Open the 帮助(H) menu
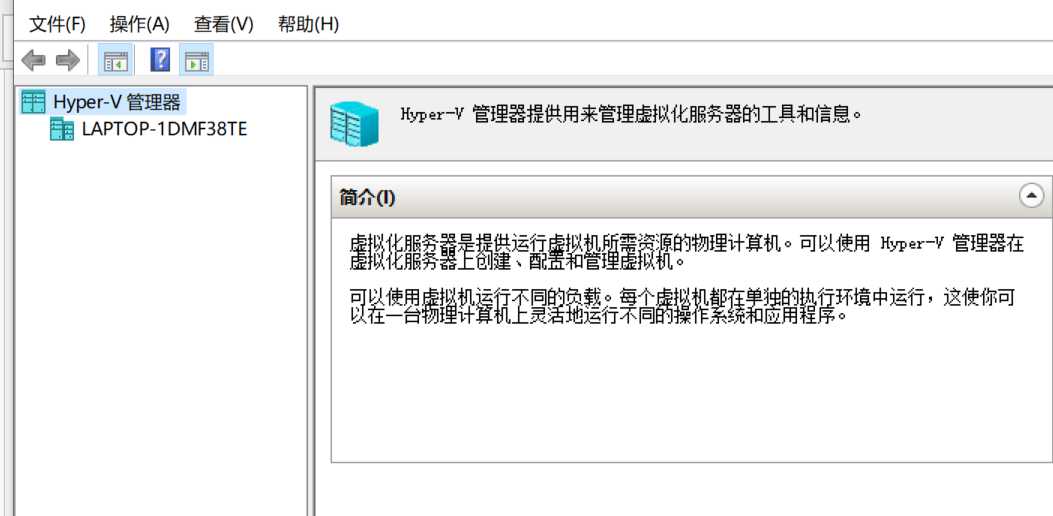Image resolution: width=1053 pixels, height=516 pixels. pos(308,25)
